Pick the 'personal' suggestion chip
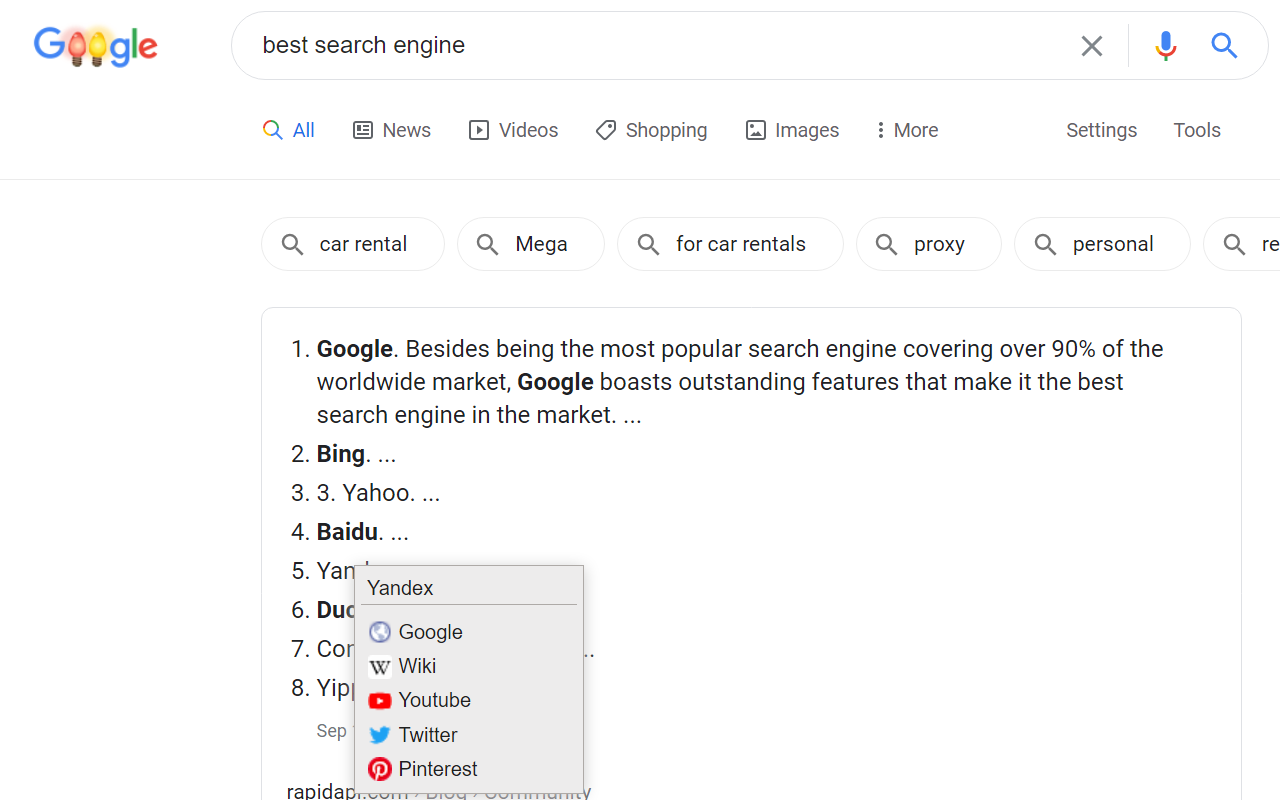1280x800 pixels. coord(1102,244)
